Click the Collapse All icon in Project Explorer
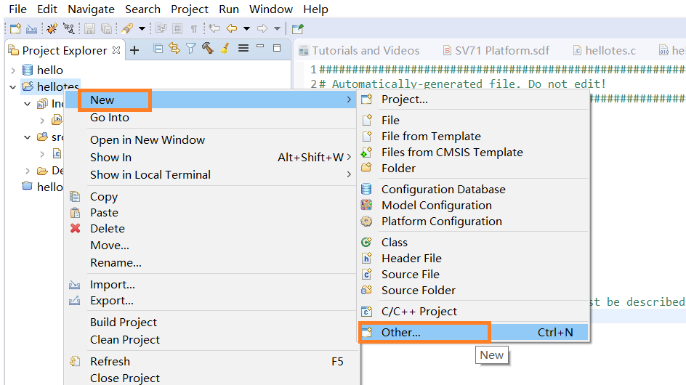This screenshot has width=686, height=385. (158, 49)
